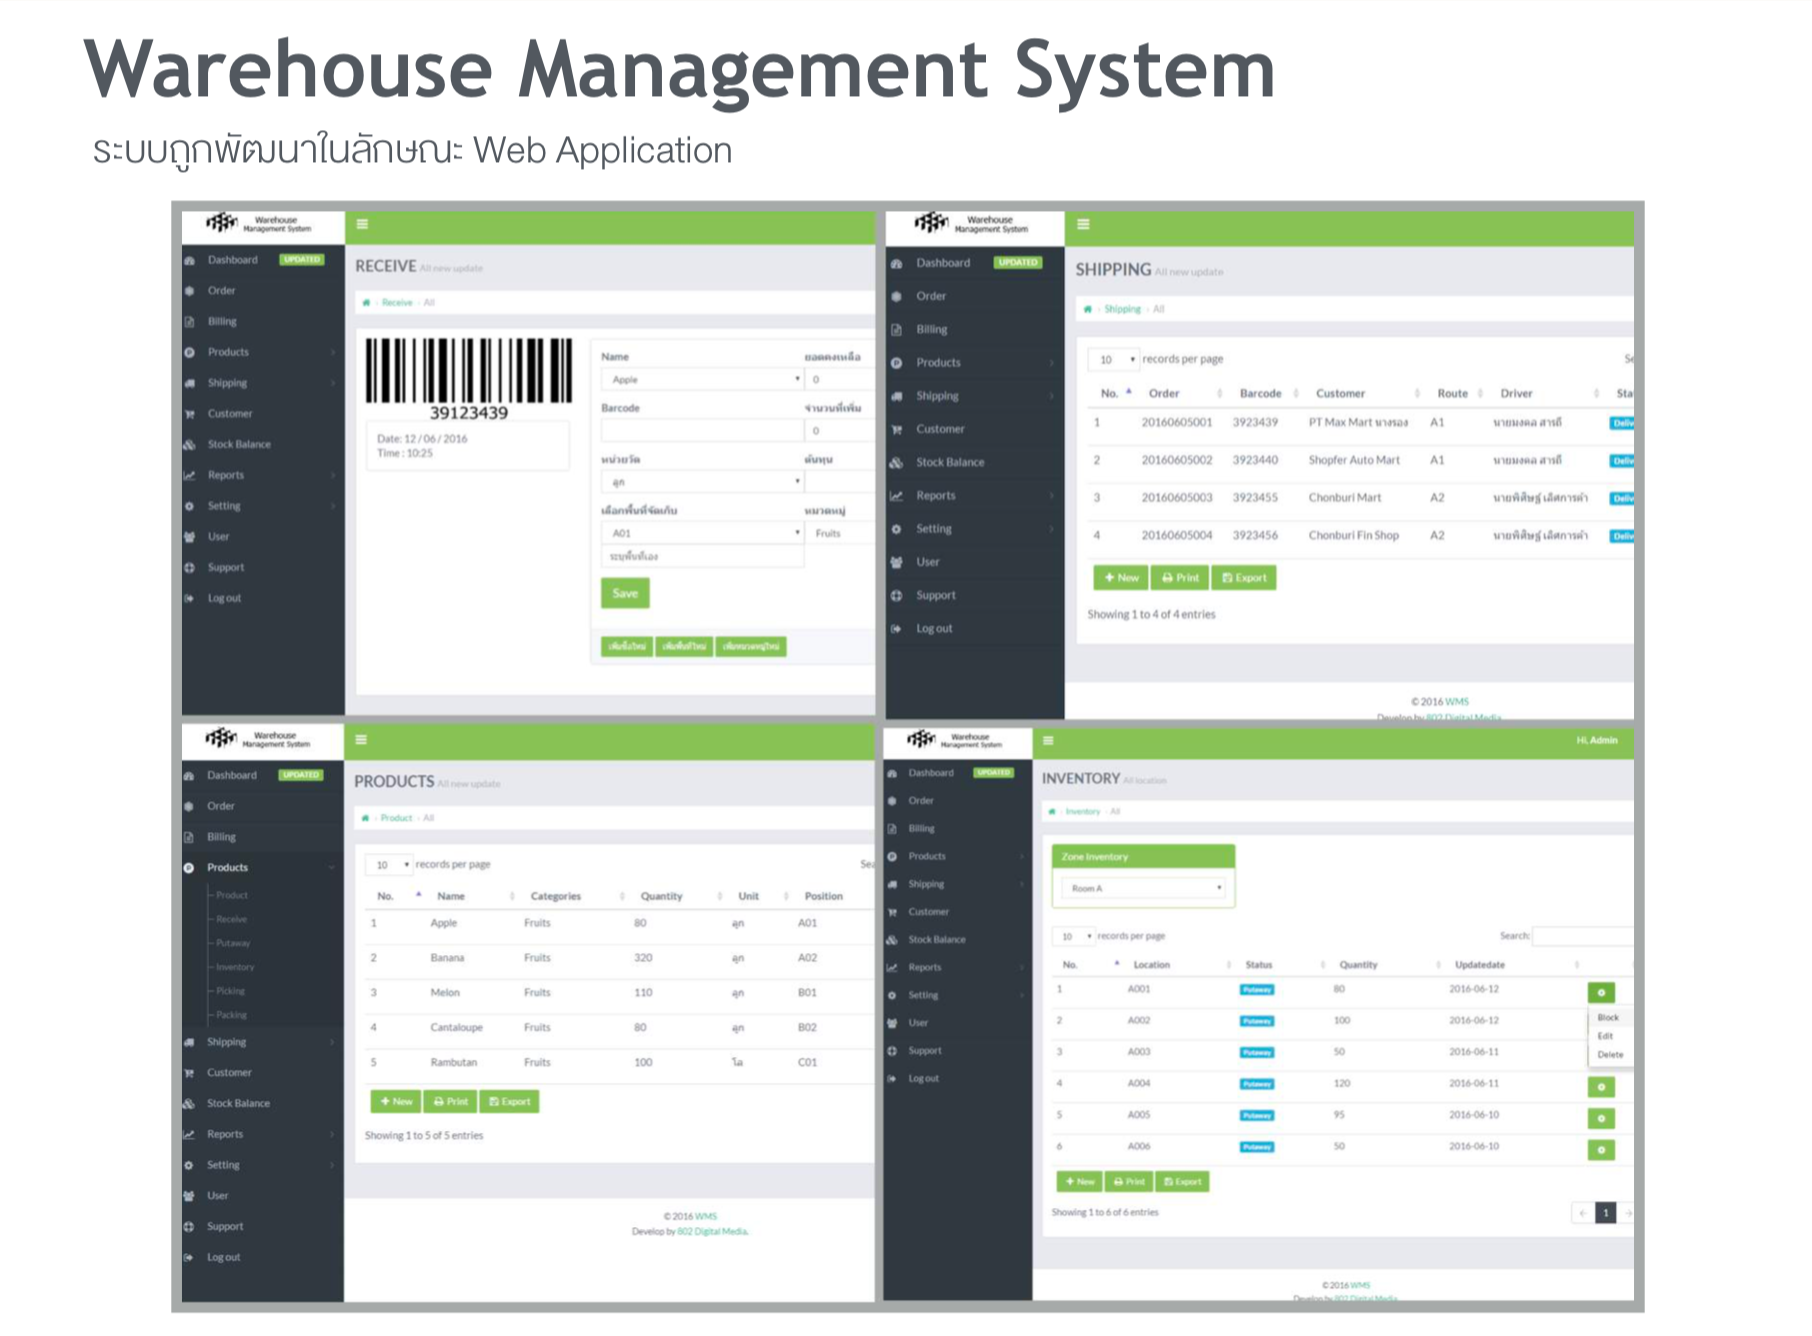This screenshot has width=1812, height=1336.
Task: Expand the storage area dropdown showing A01
Action: tap(702, 534)
